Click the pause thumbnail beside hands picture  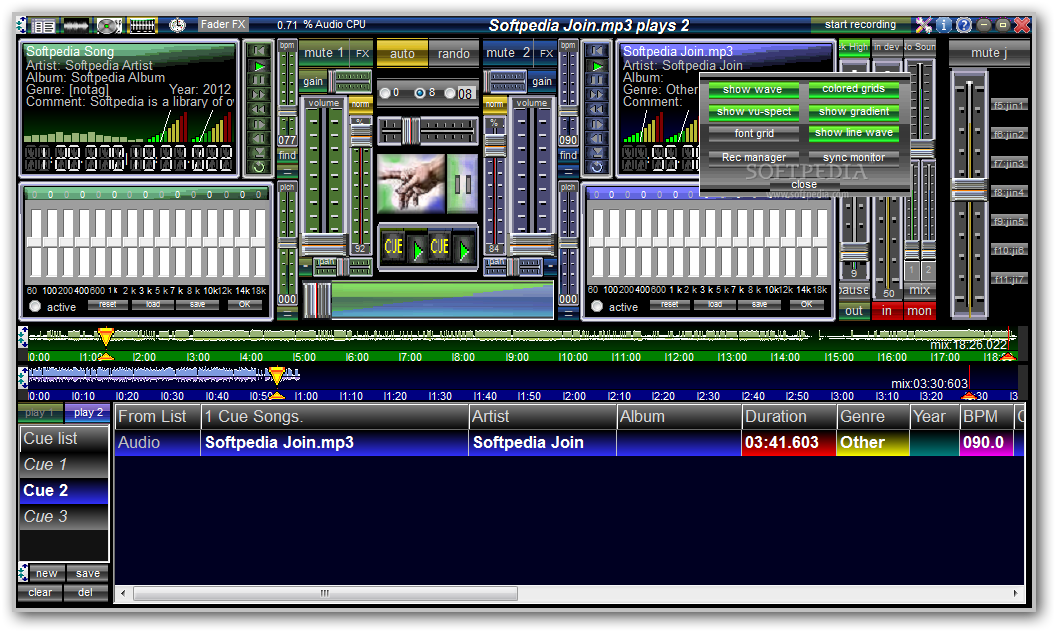(463, 183)
